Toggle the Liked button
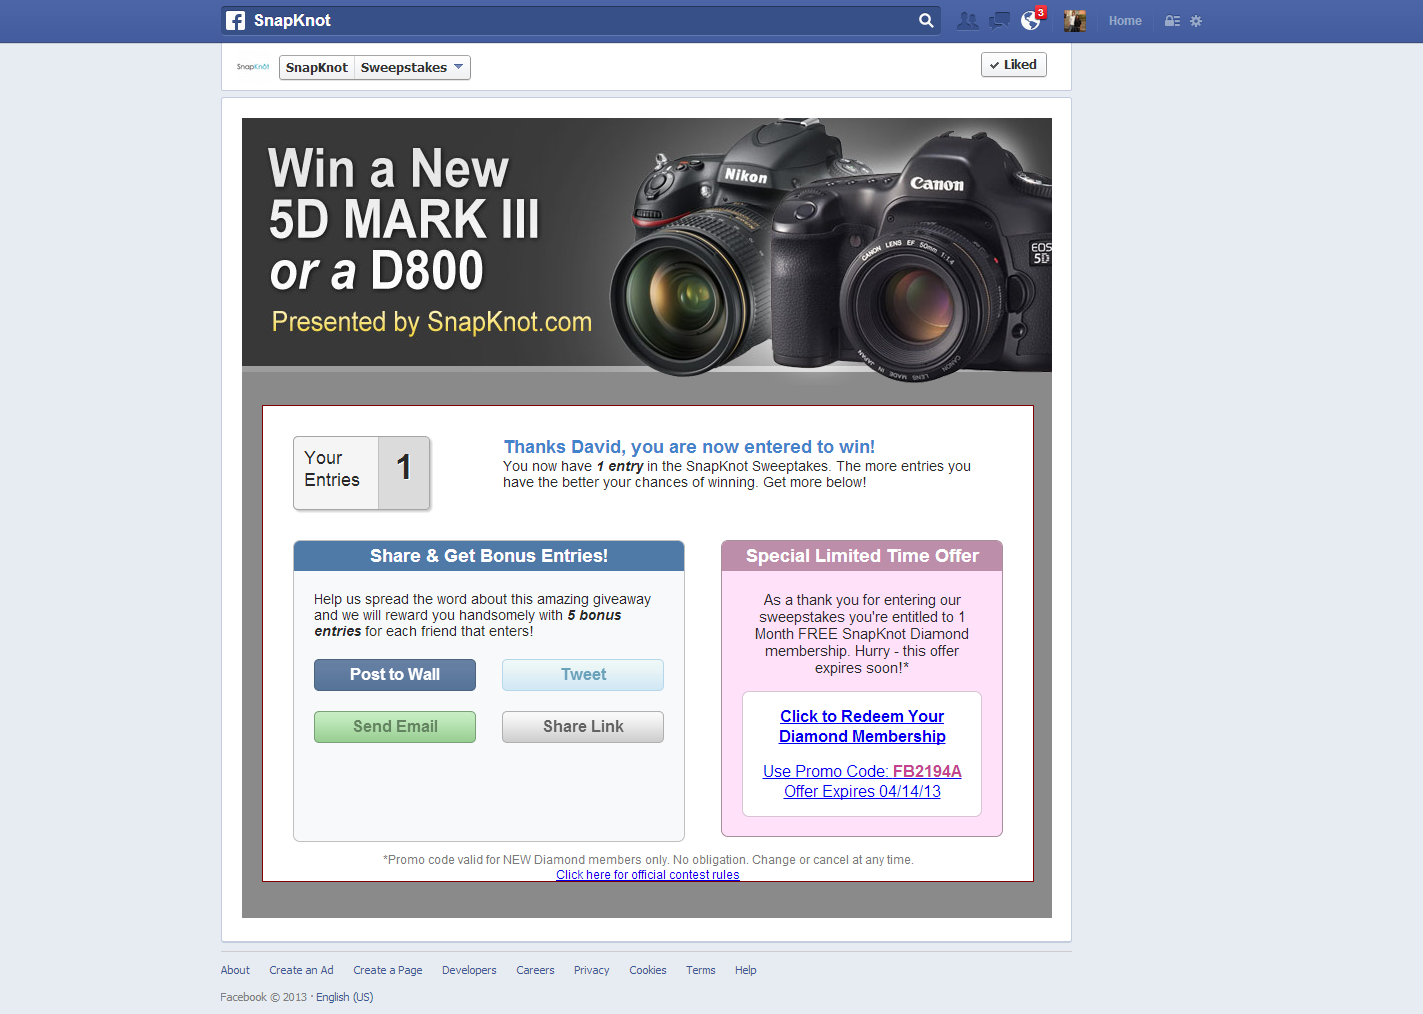Image resolution: width=1423 pixels, height=1014 pixels. 1014,64
